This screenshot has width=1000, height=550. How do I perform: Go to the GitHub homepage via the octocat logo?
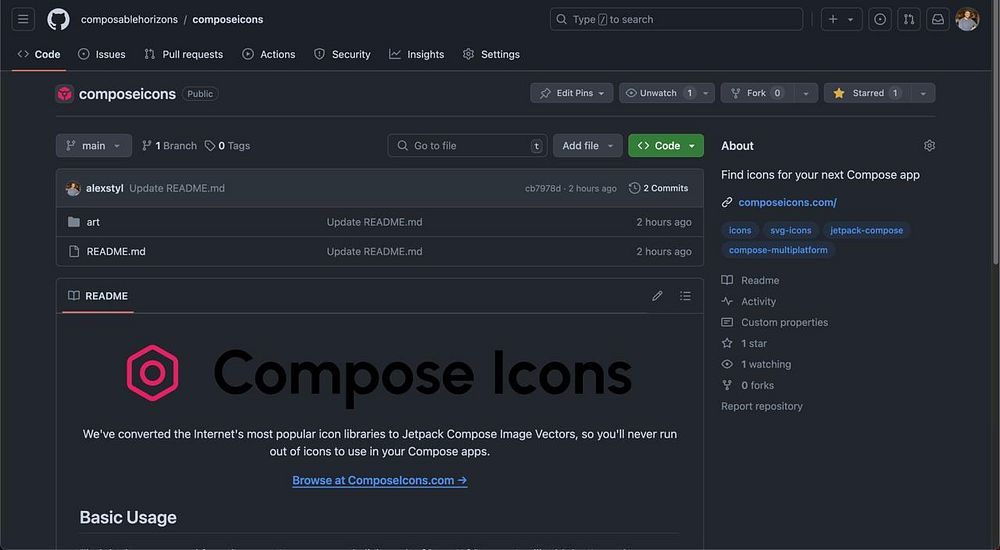(x=58, y=19)
